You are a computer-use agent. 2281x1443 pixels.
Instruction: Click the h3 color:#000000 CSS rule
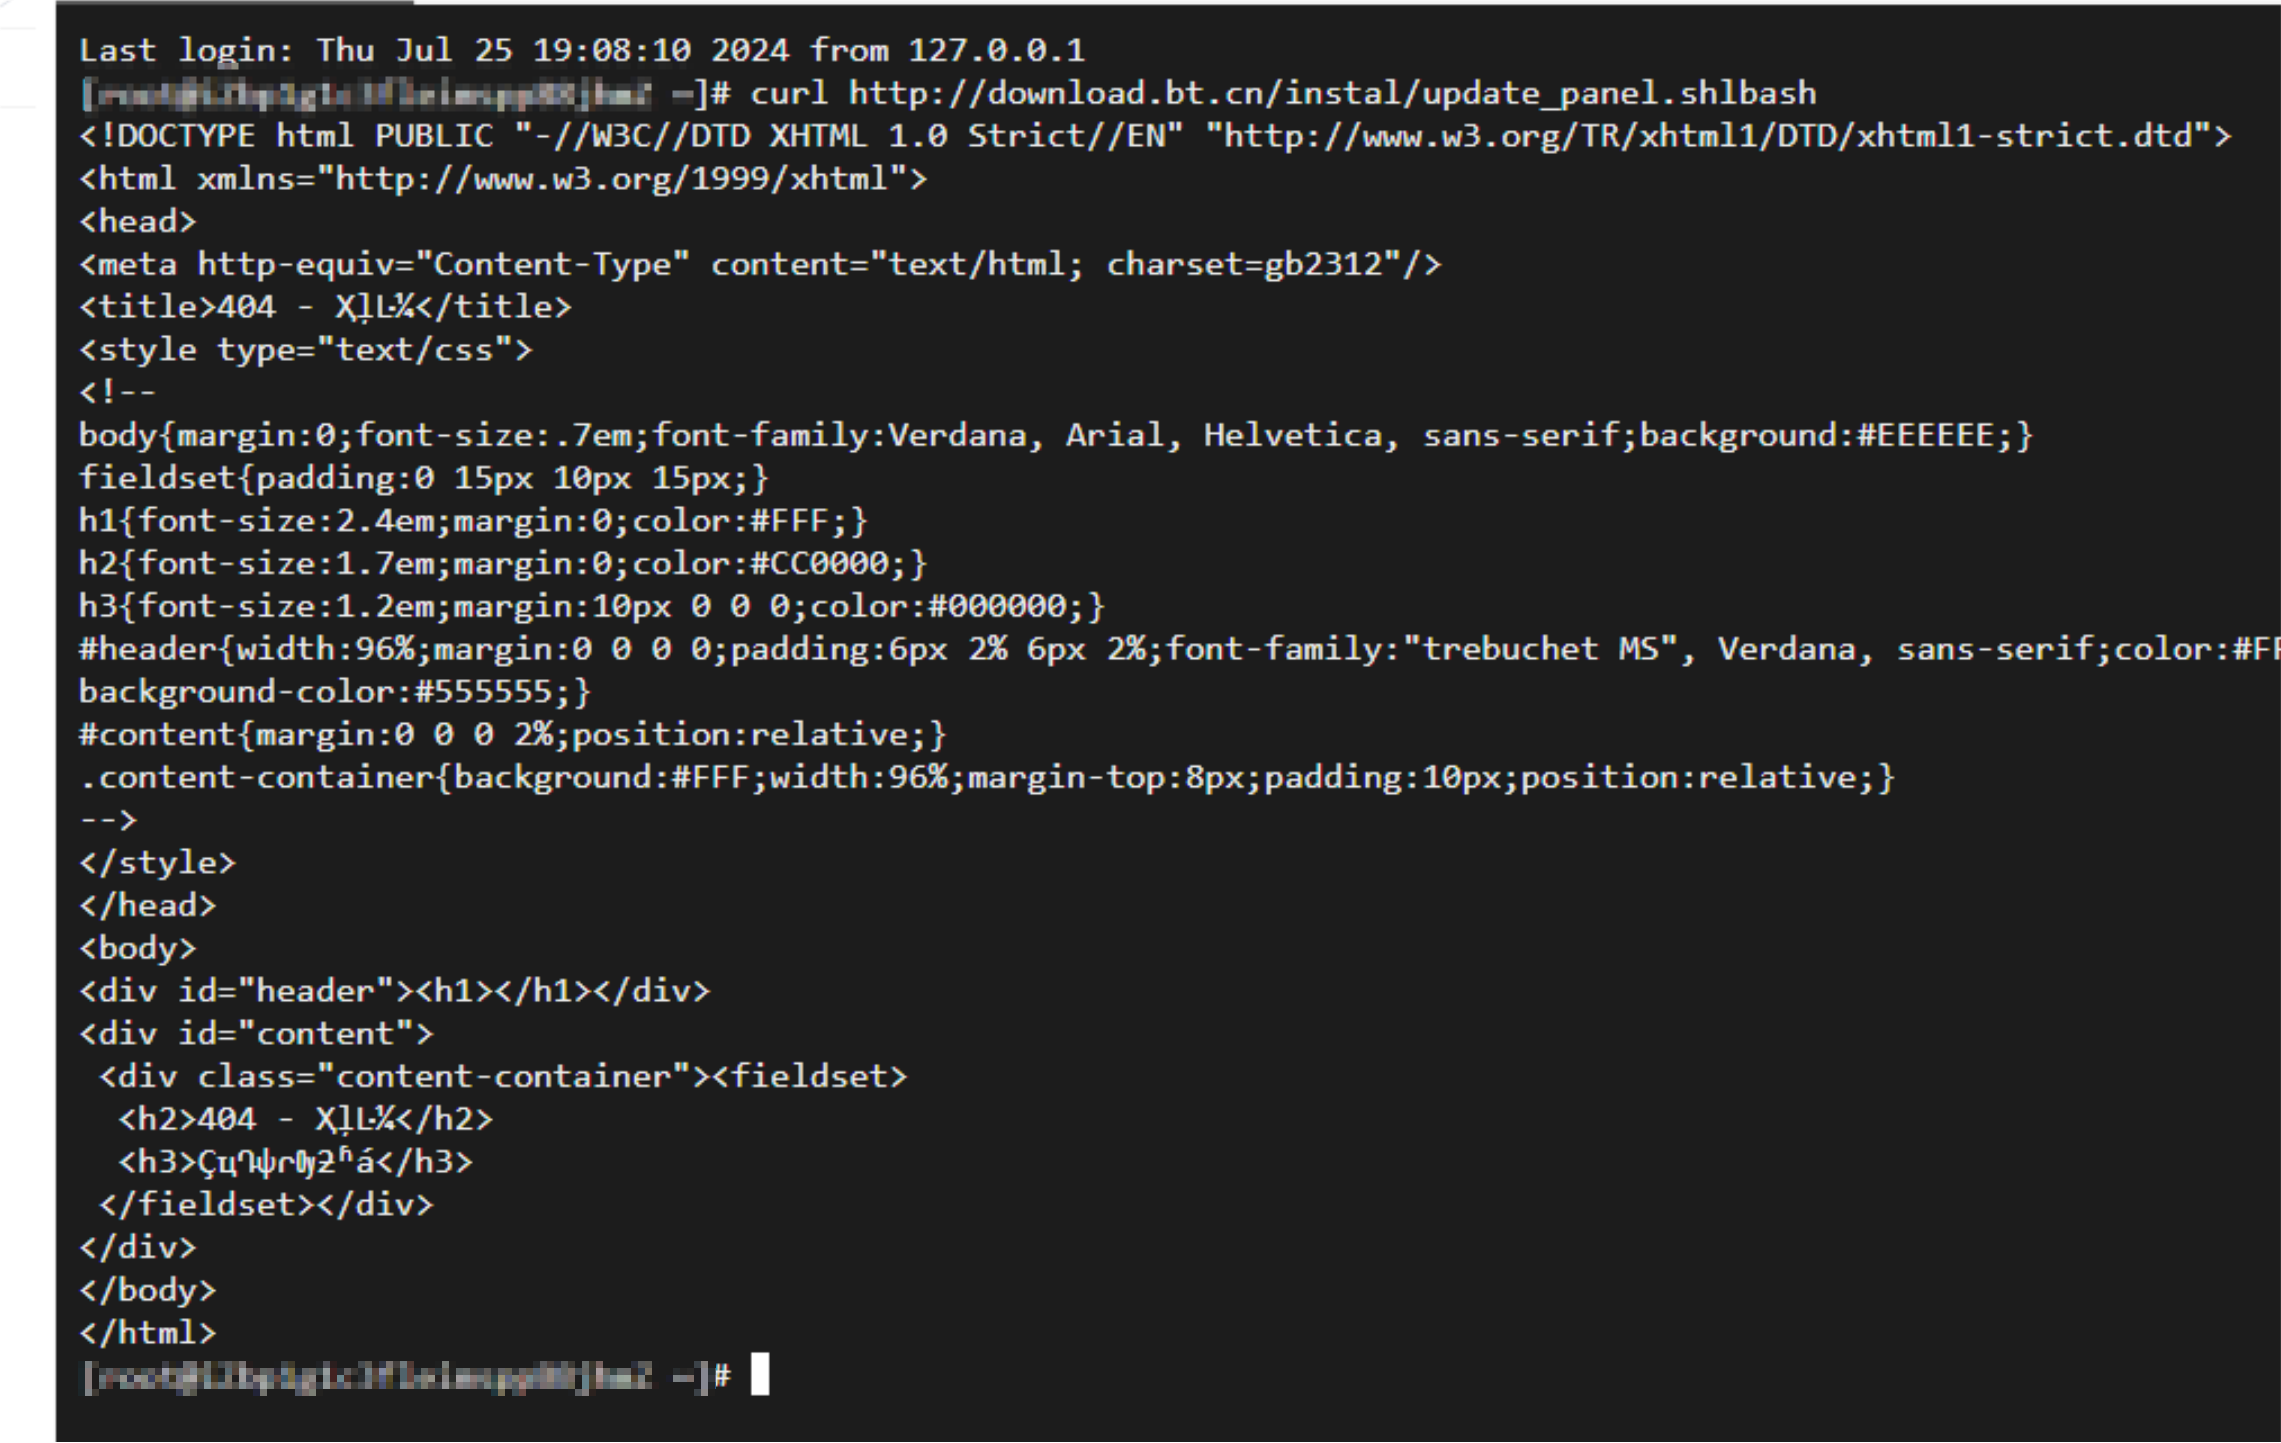click(592, 607)
